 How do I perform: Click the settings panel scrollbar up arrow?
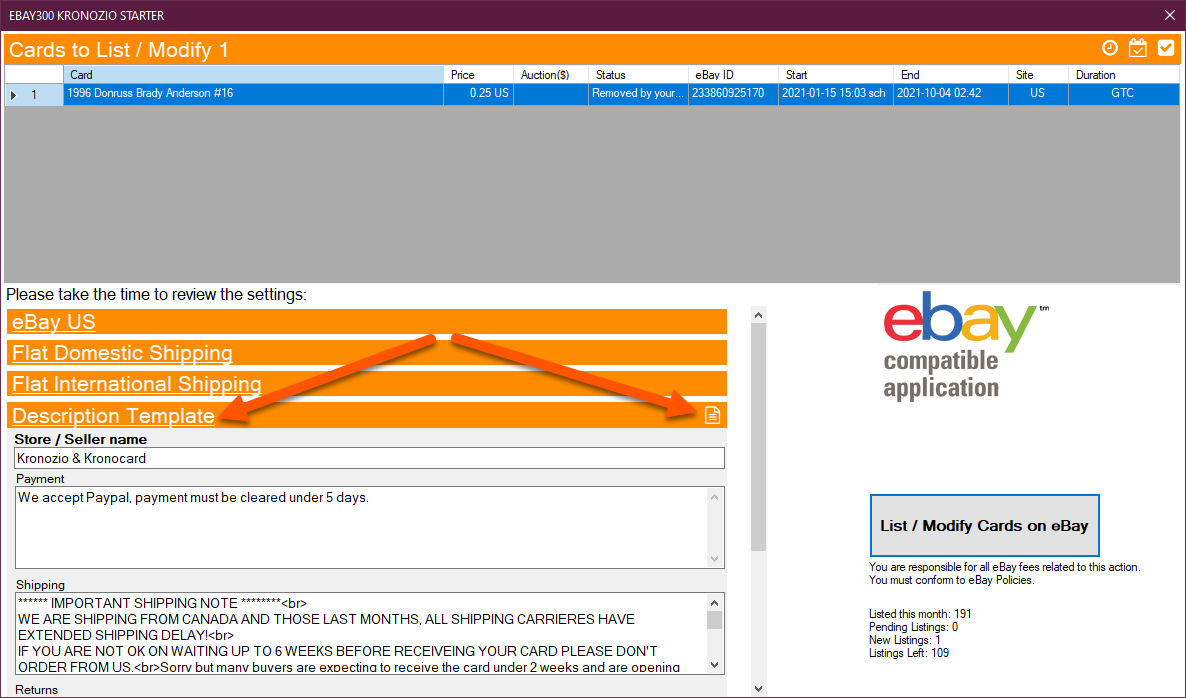pos(759,315)
